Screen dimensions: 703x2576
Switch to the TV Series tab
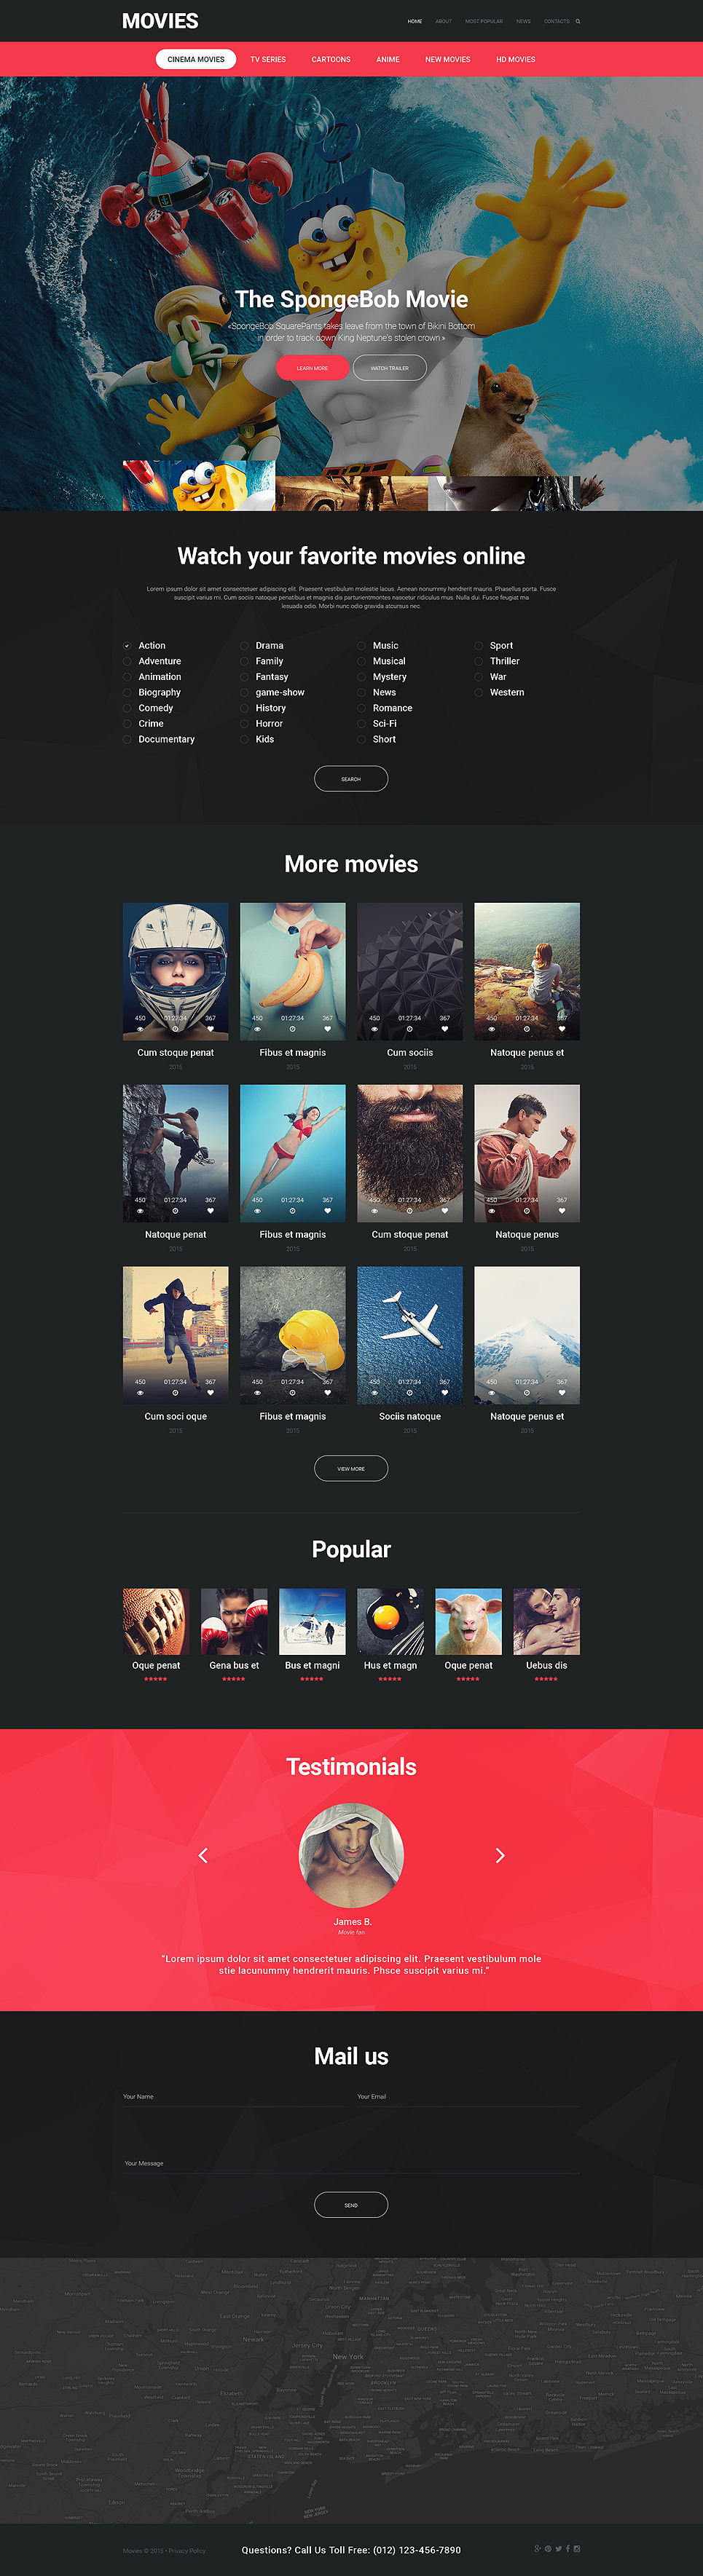(x=268, y=59)
